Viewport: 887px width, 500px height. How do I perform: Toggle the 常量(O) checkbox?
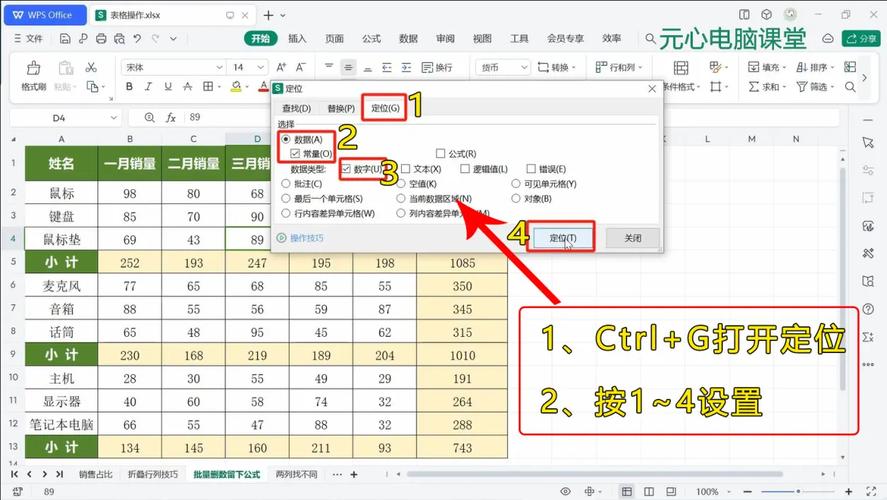coord(295,153)
